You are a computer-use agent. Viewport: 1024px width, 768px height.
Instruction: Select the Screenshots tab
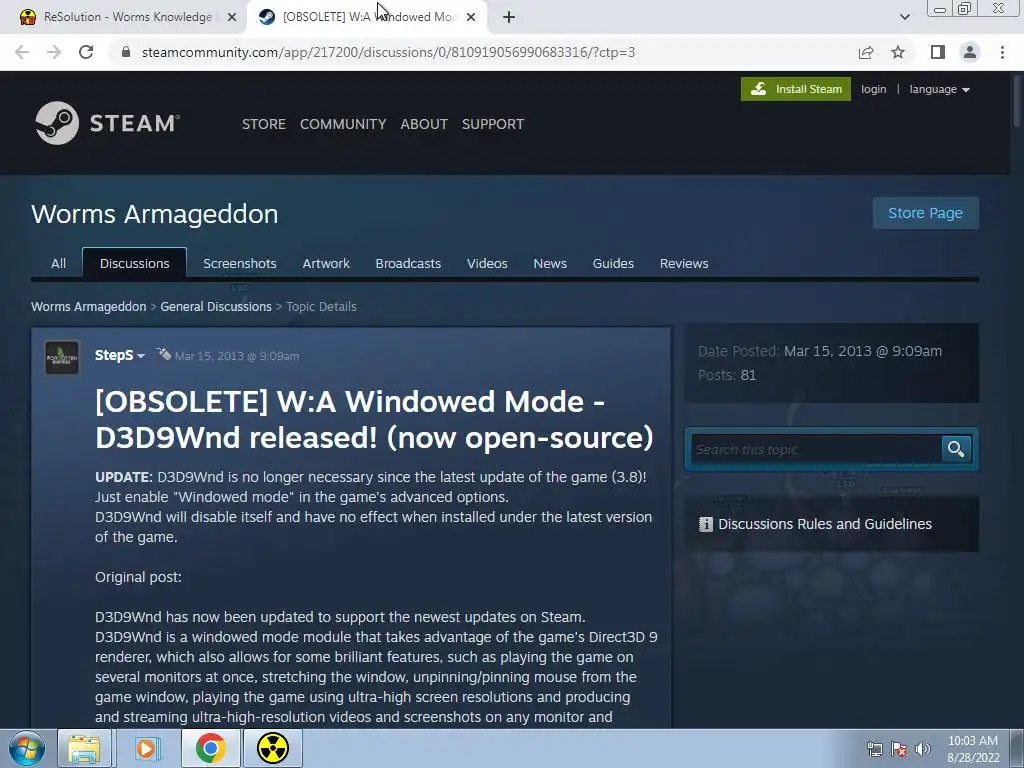[240, 263]
